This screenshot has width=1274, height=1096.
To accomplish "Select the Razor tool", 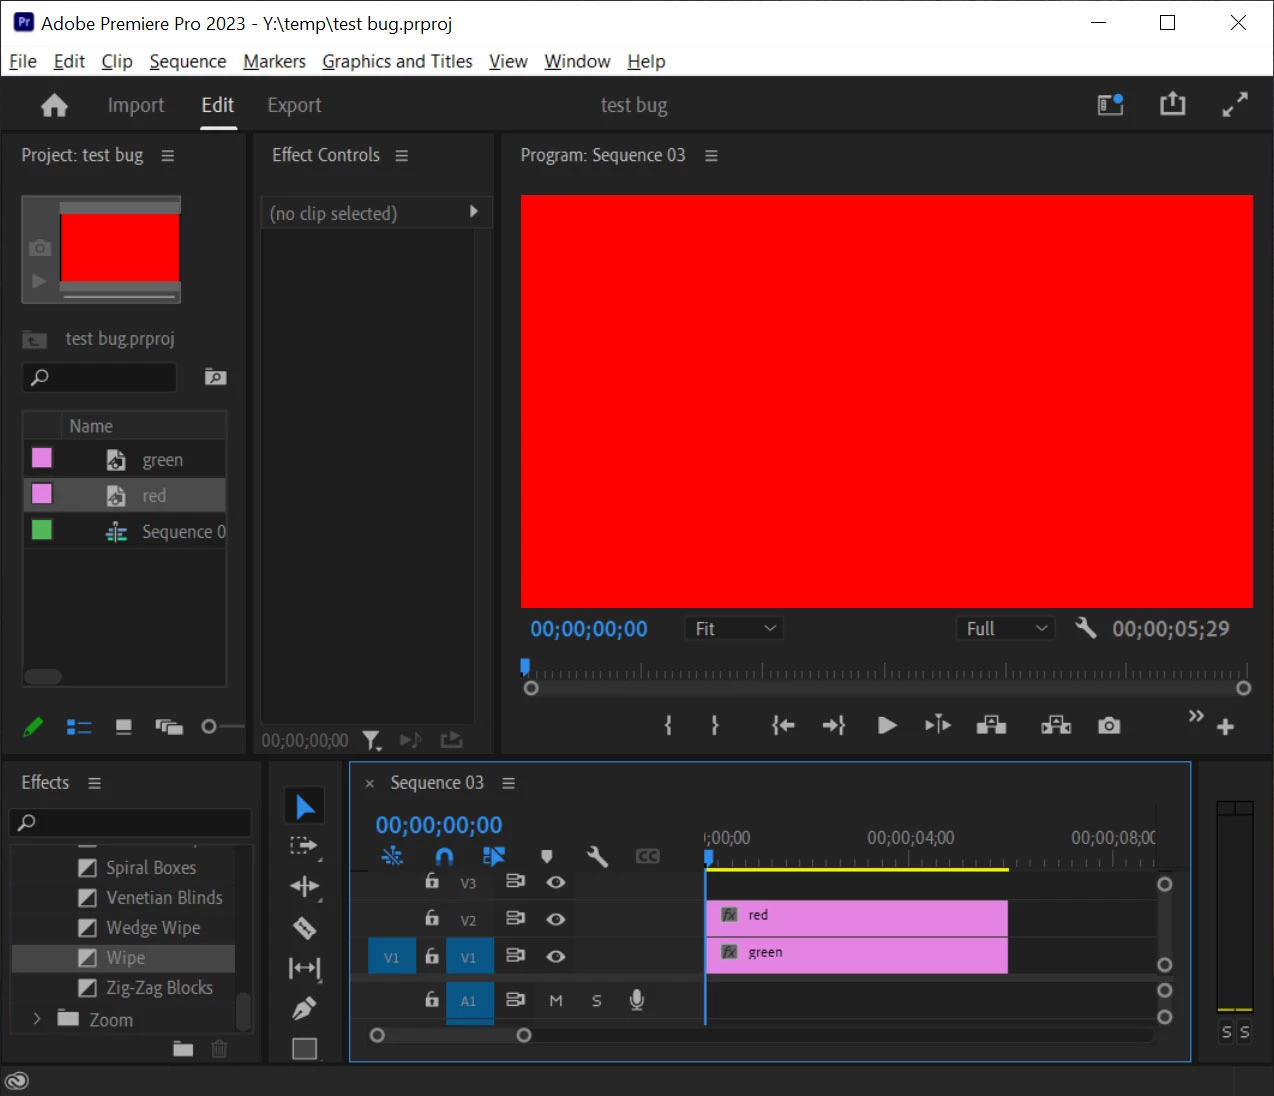I will coord(305,928).
